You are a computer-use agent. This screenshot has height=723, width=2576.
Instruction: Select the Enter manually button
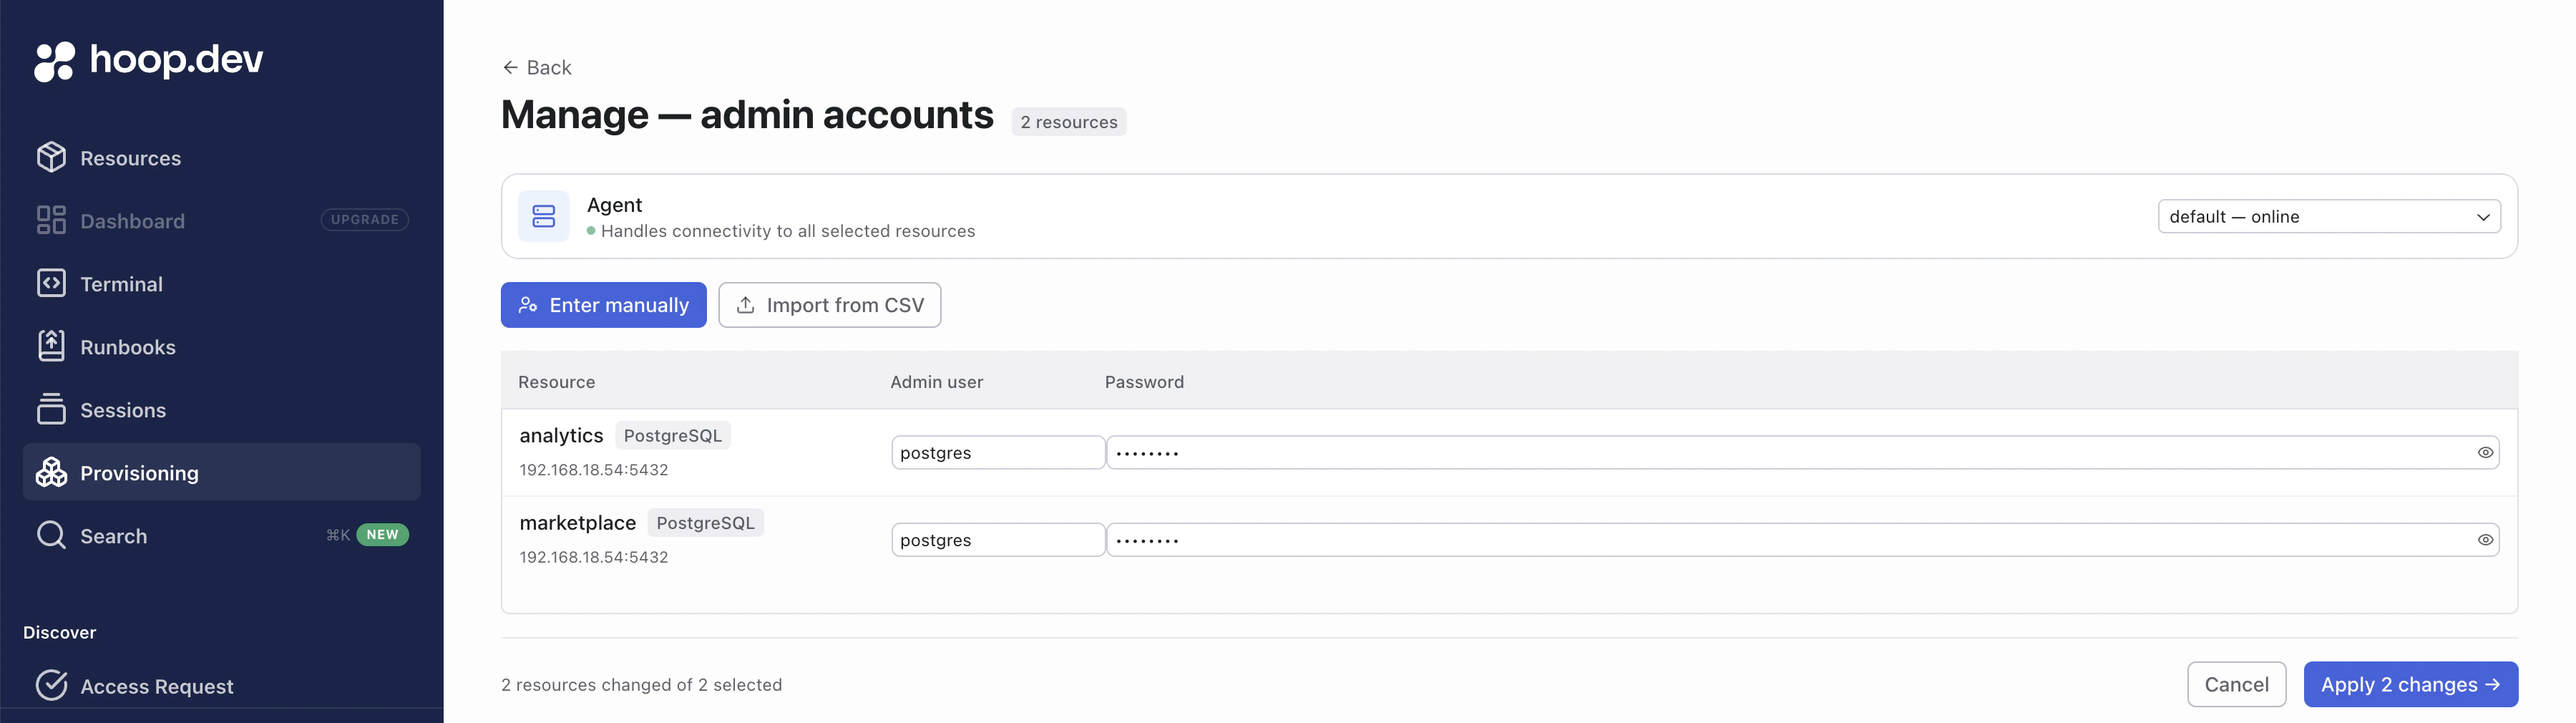click(x=604, y=305)
